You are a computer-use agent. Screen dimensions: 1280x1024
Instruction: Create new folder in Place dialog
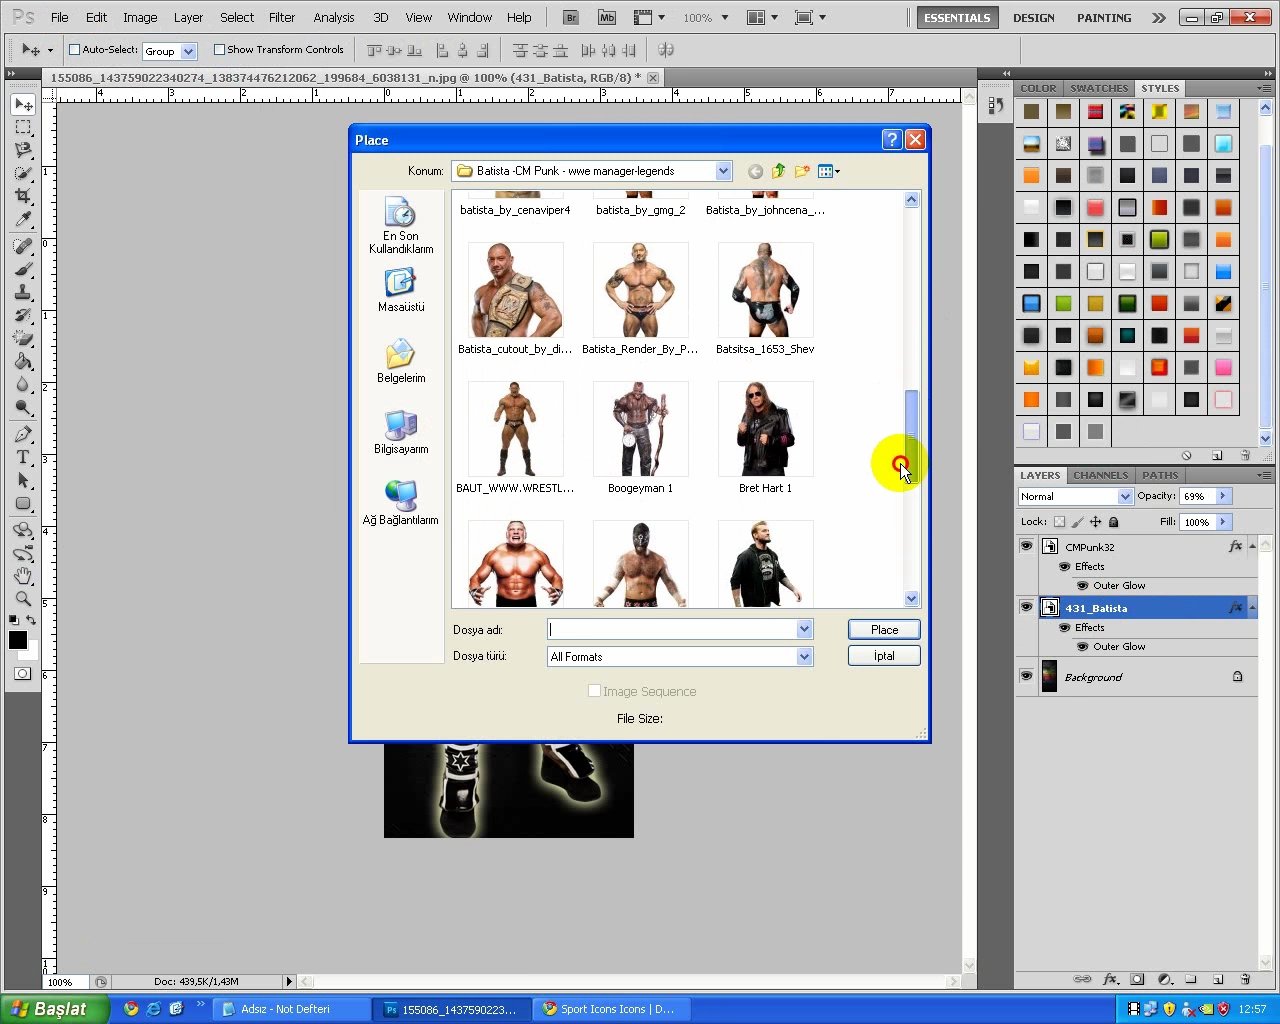tap(801, 171)
